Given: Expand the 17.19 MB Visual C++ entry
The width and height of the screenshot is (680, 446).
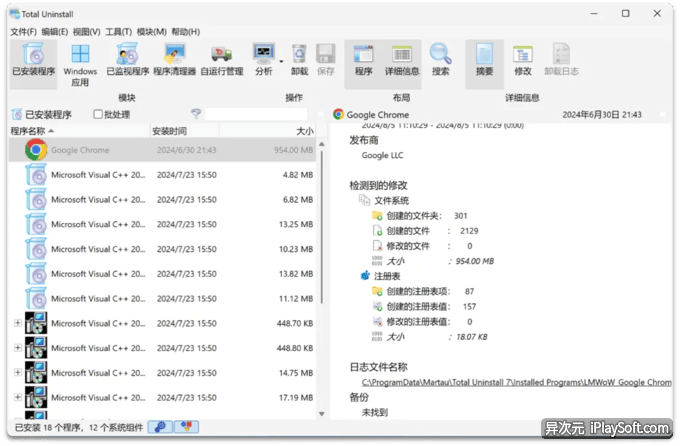Looking at the screenshot, I should (18, 397).
